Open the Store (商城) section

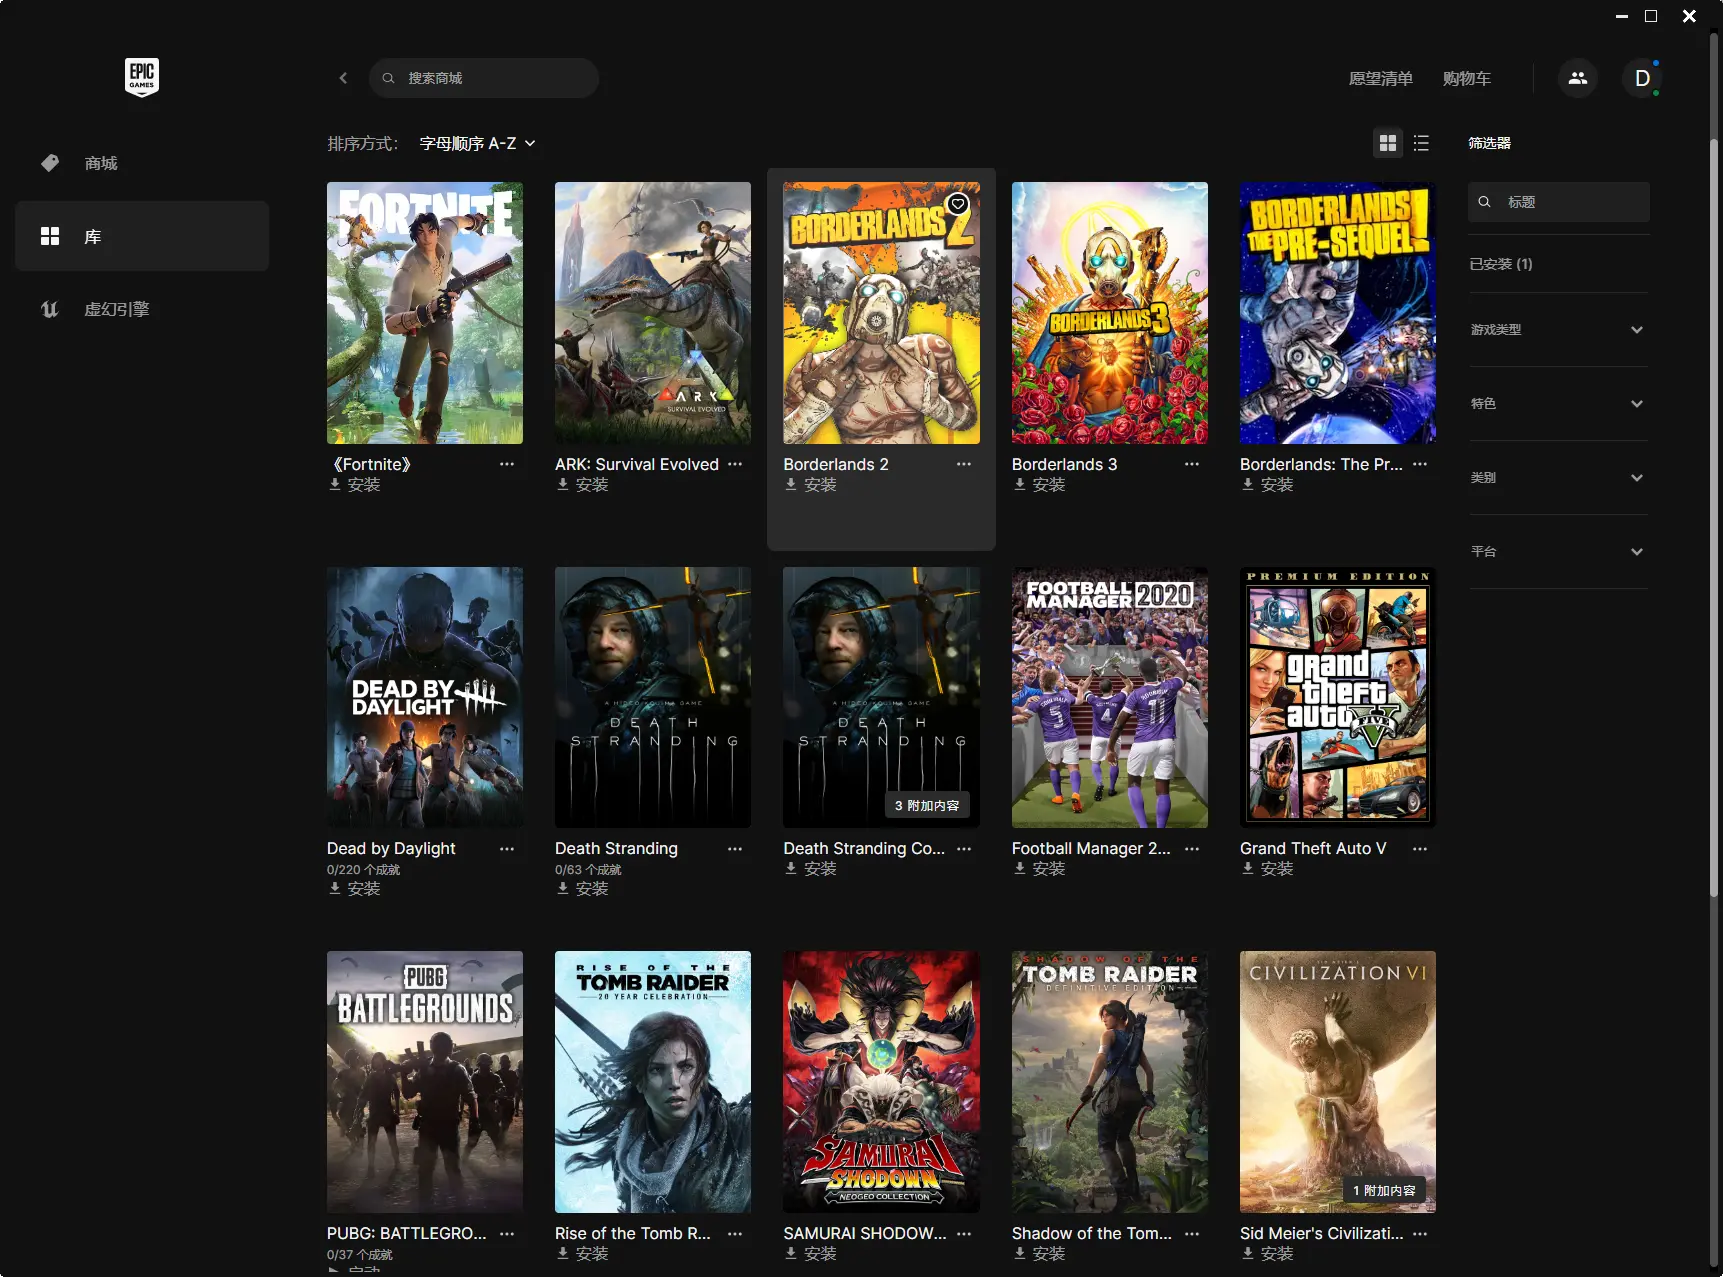click(142, 163)
